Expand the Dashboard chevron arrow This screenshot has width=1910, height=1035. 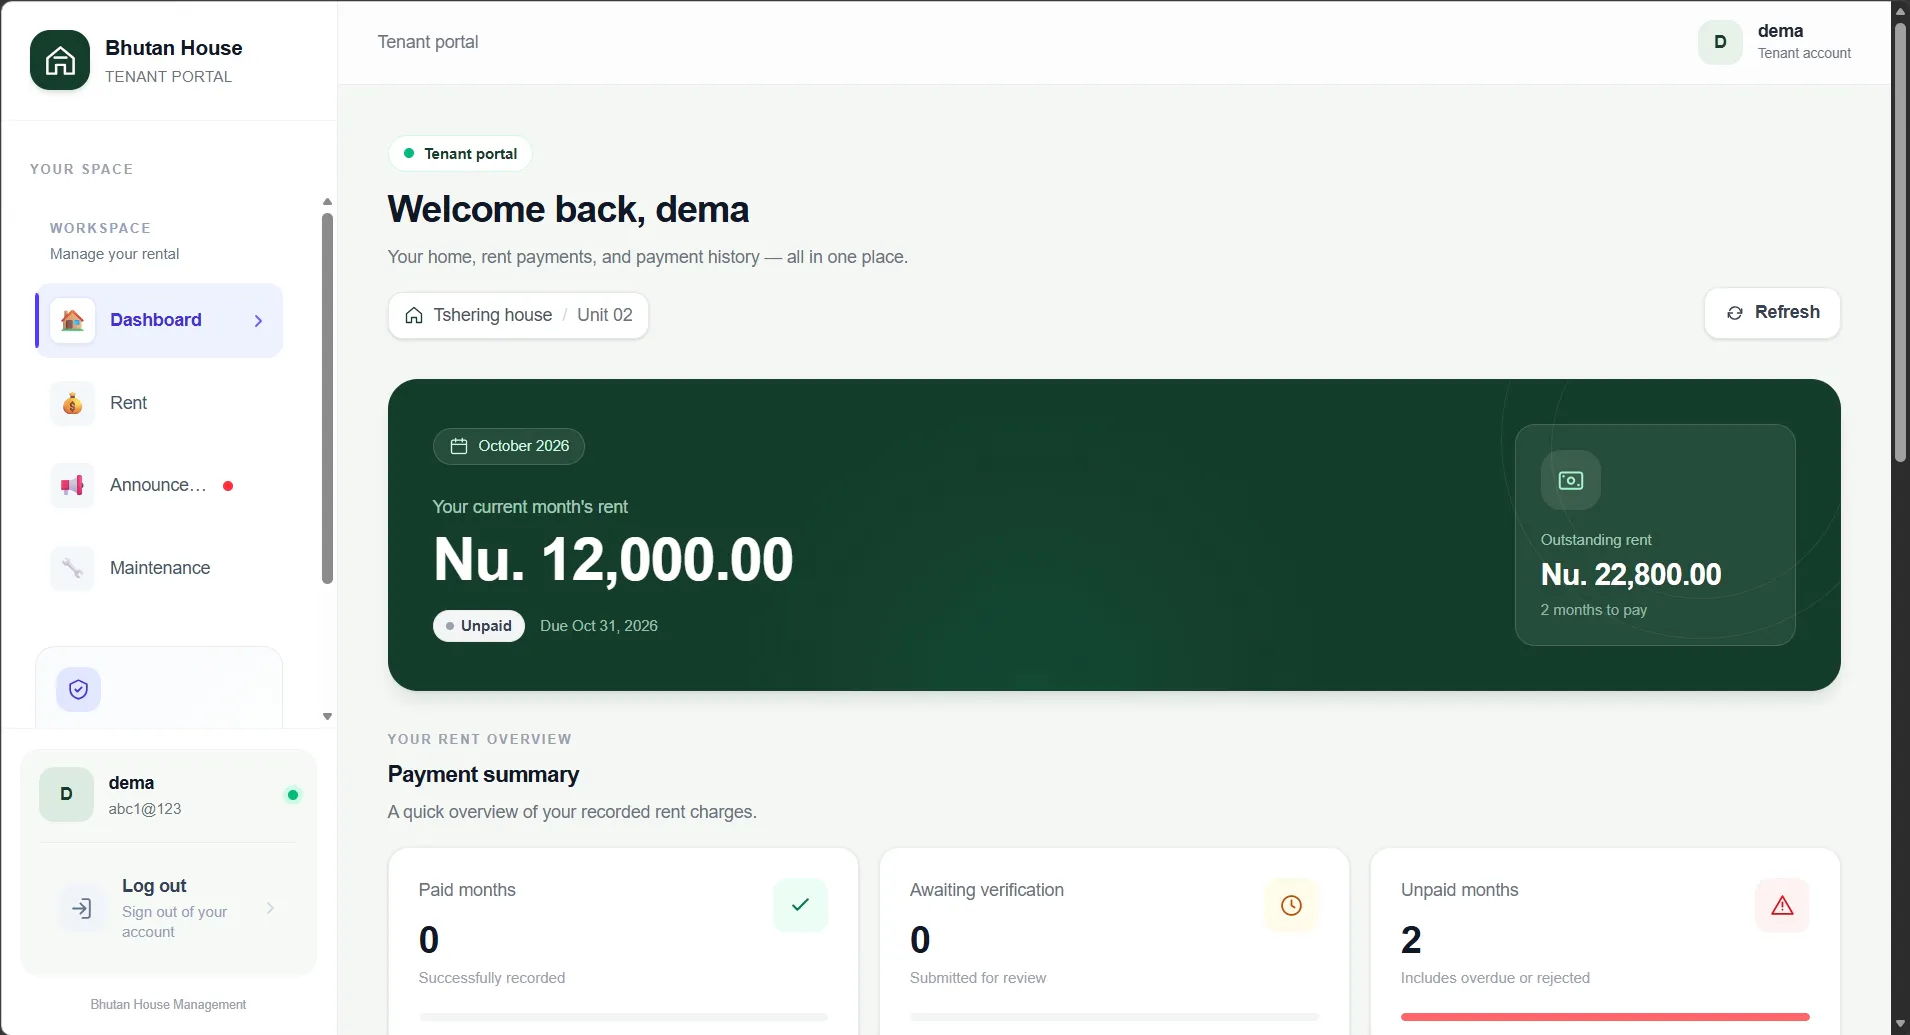pyautogui.click(x=258, y=321)
